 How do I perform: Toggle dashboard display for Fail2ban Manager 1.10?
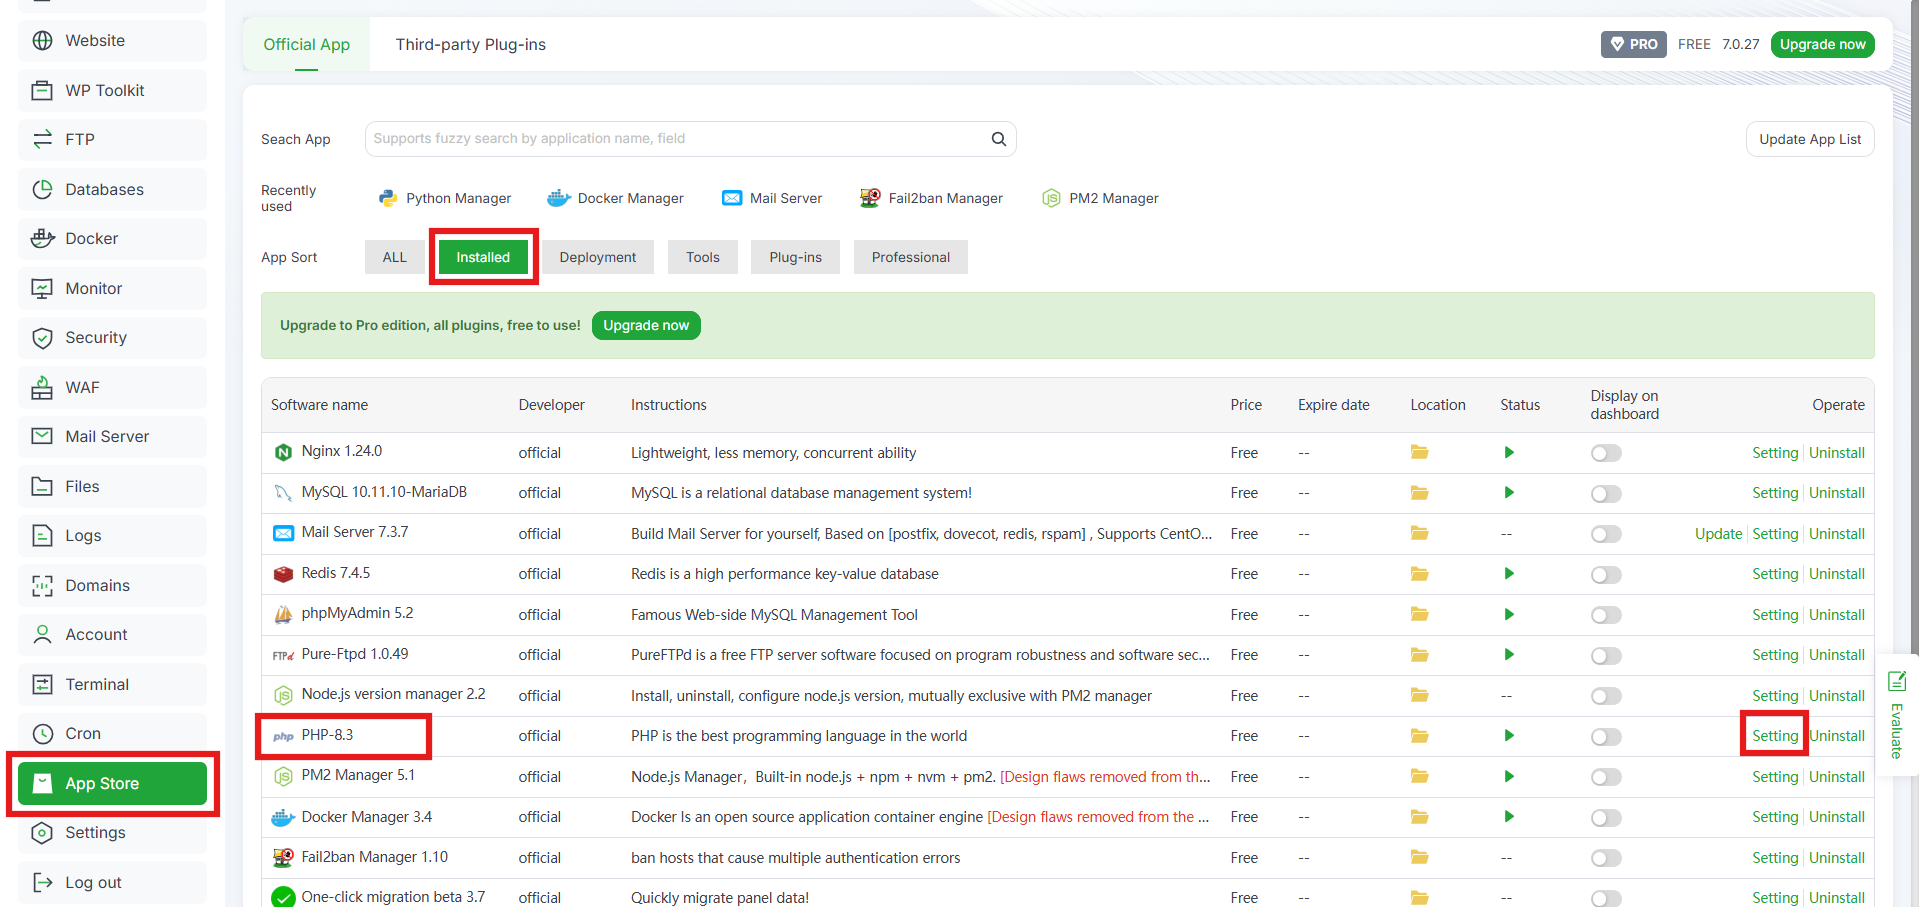1606,858
